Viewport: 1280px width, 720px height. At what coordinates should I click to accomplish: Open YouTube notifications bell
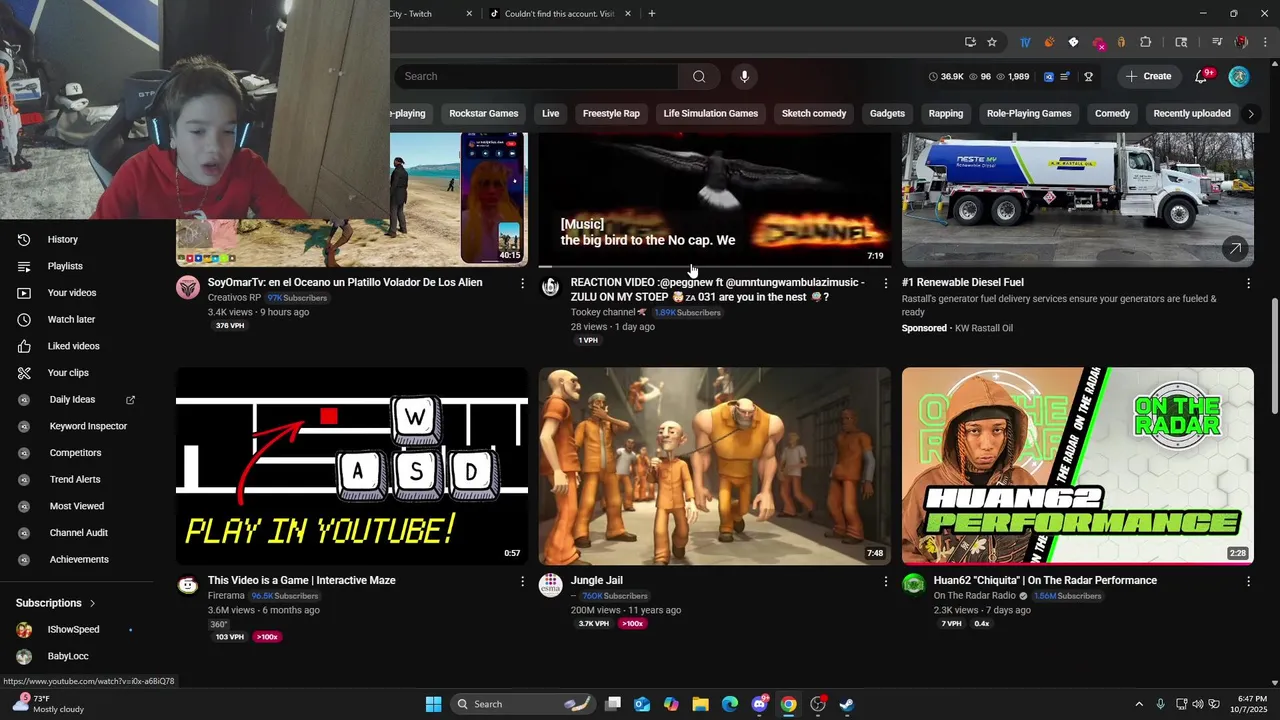pos(1202,76)
